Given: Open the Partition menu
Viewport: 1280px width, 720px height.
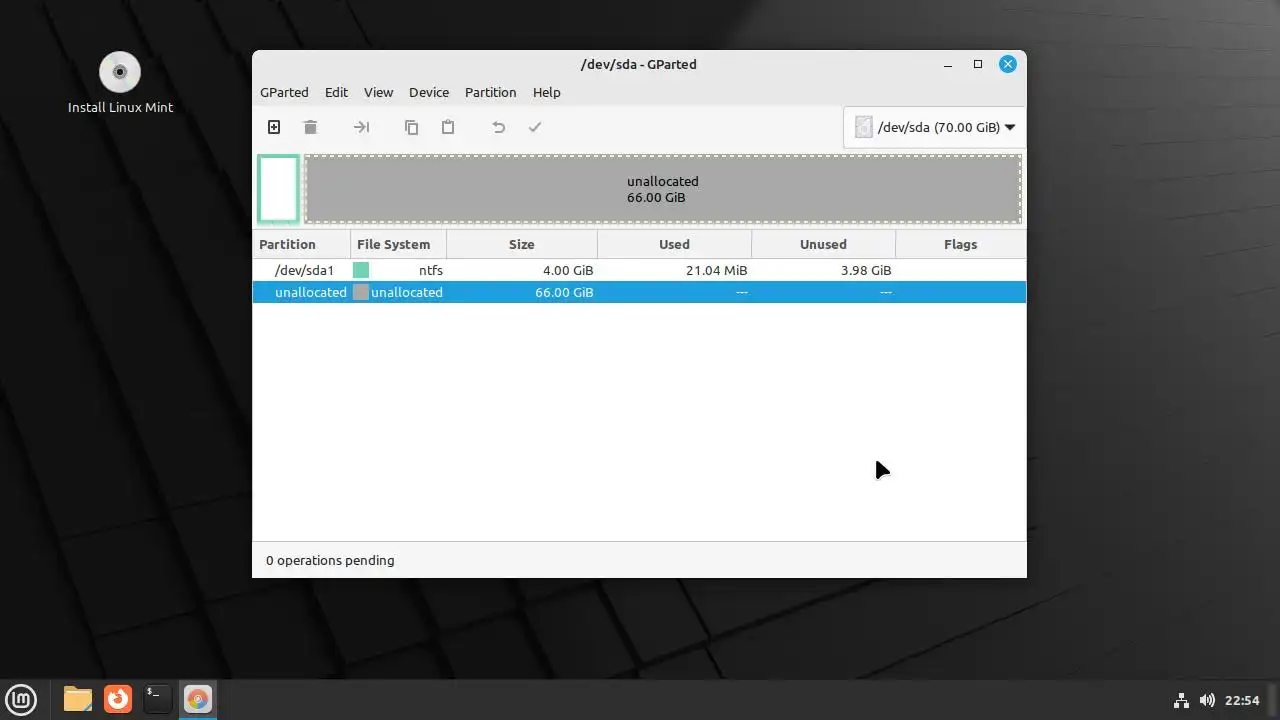Looking at the screenshot, I should (490, 92).
